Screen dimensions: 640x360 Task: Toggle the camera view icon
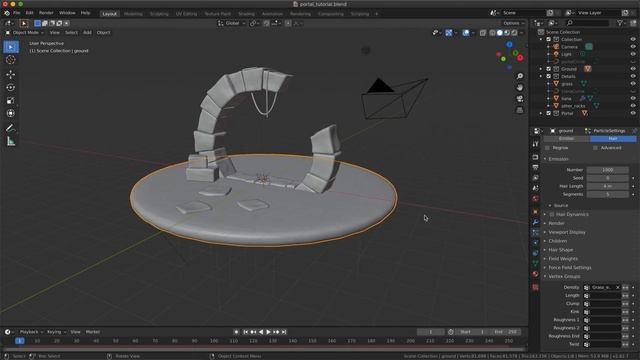(520, 99)
